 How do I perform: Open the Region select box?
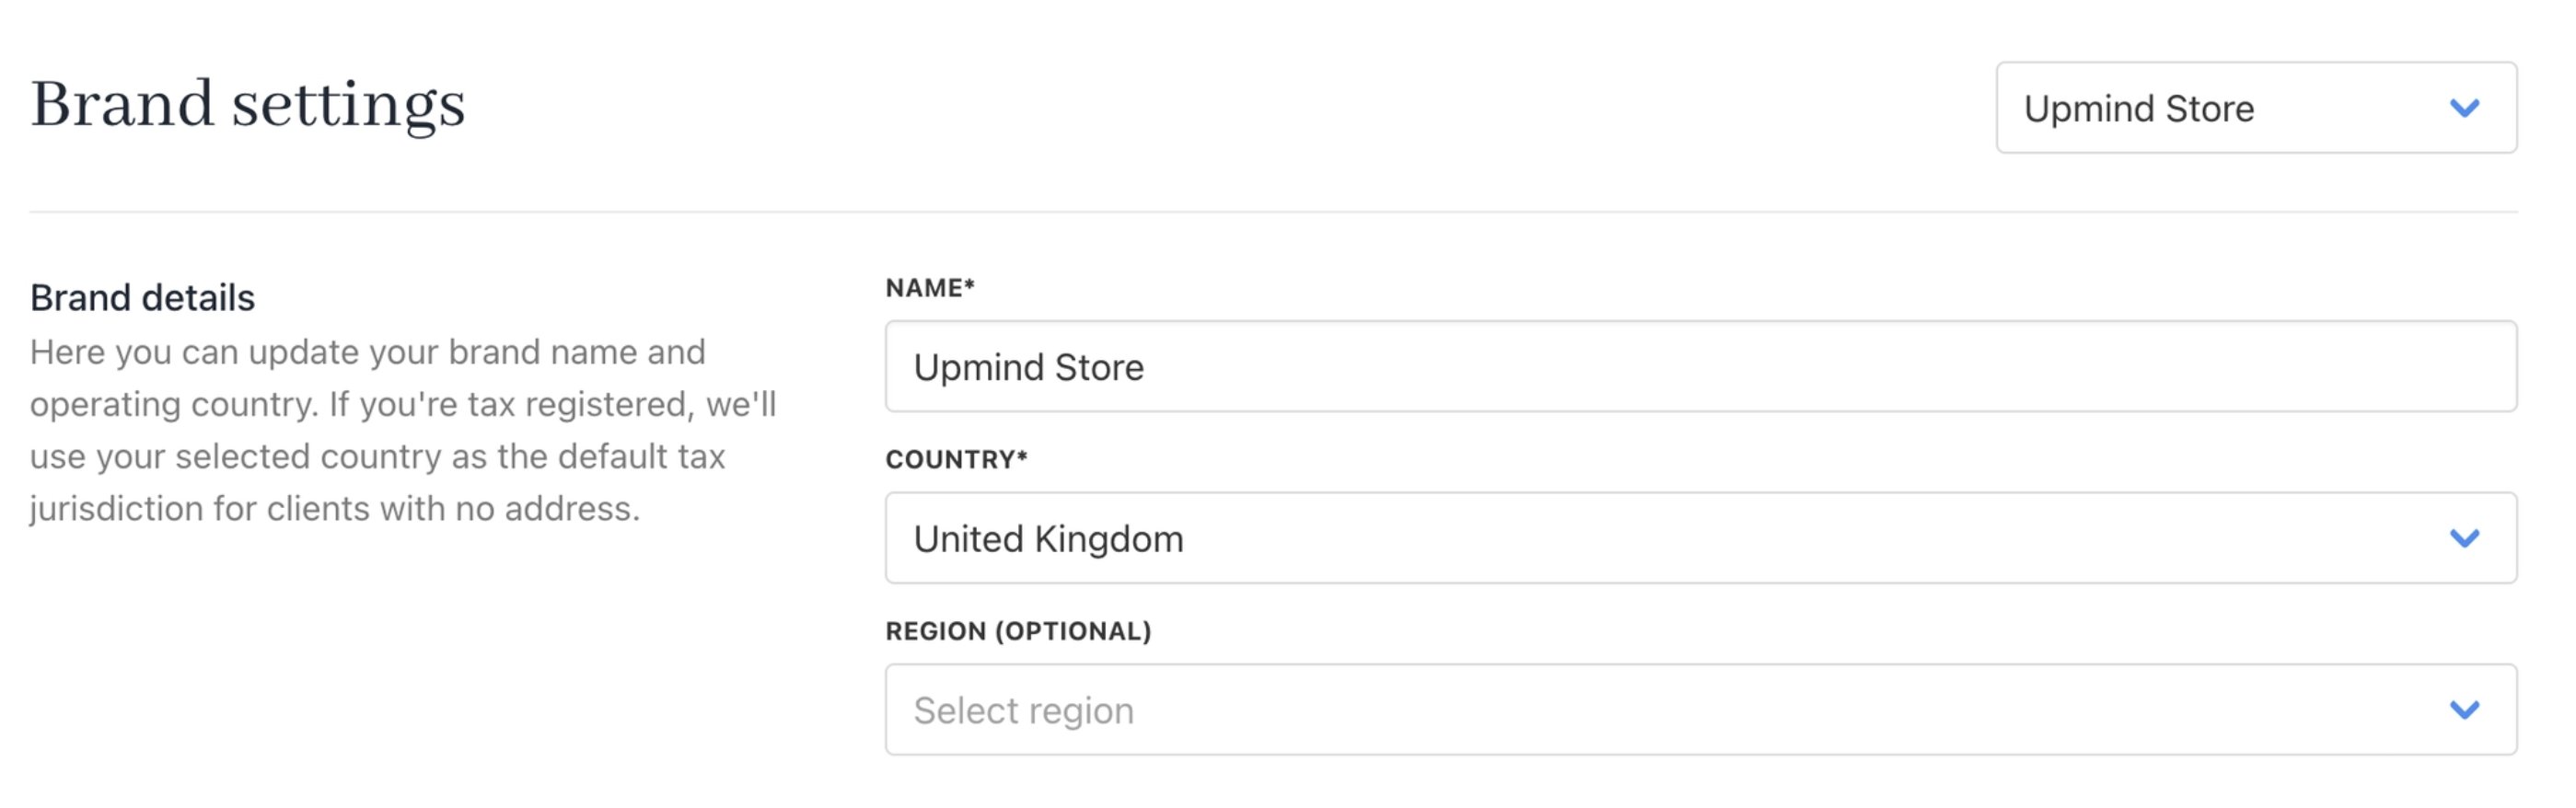pos(1700,710)
